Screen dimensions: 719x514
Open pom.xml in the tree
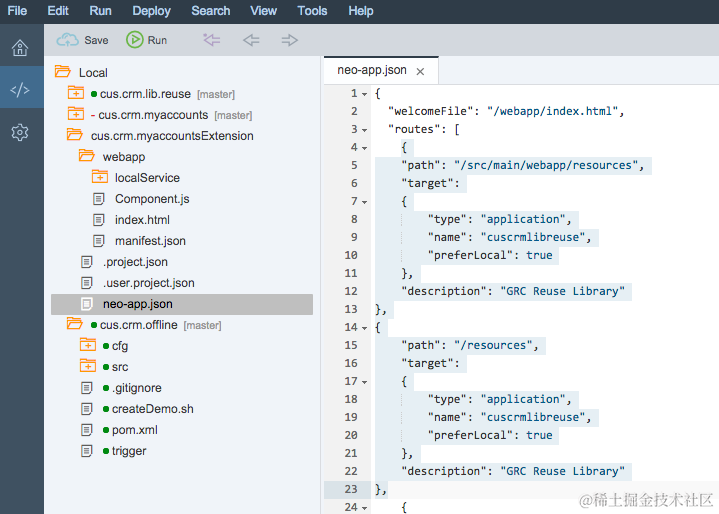tap(135, 430)
